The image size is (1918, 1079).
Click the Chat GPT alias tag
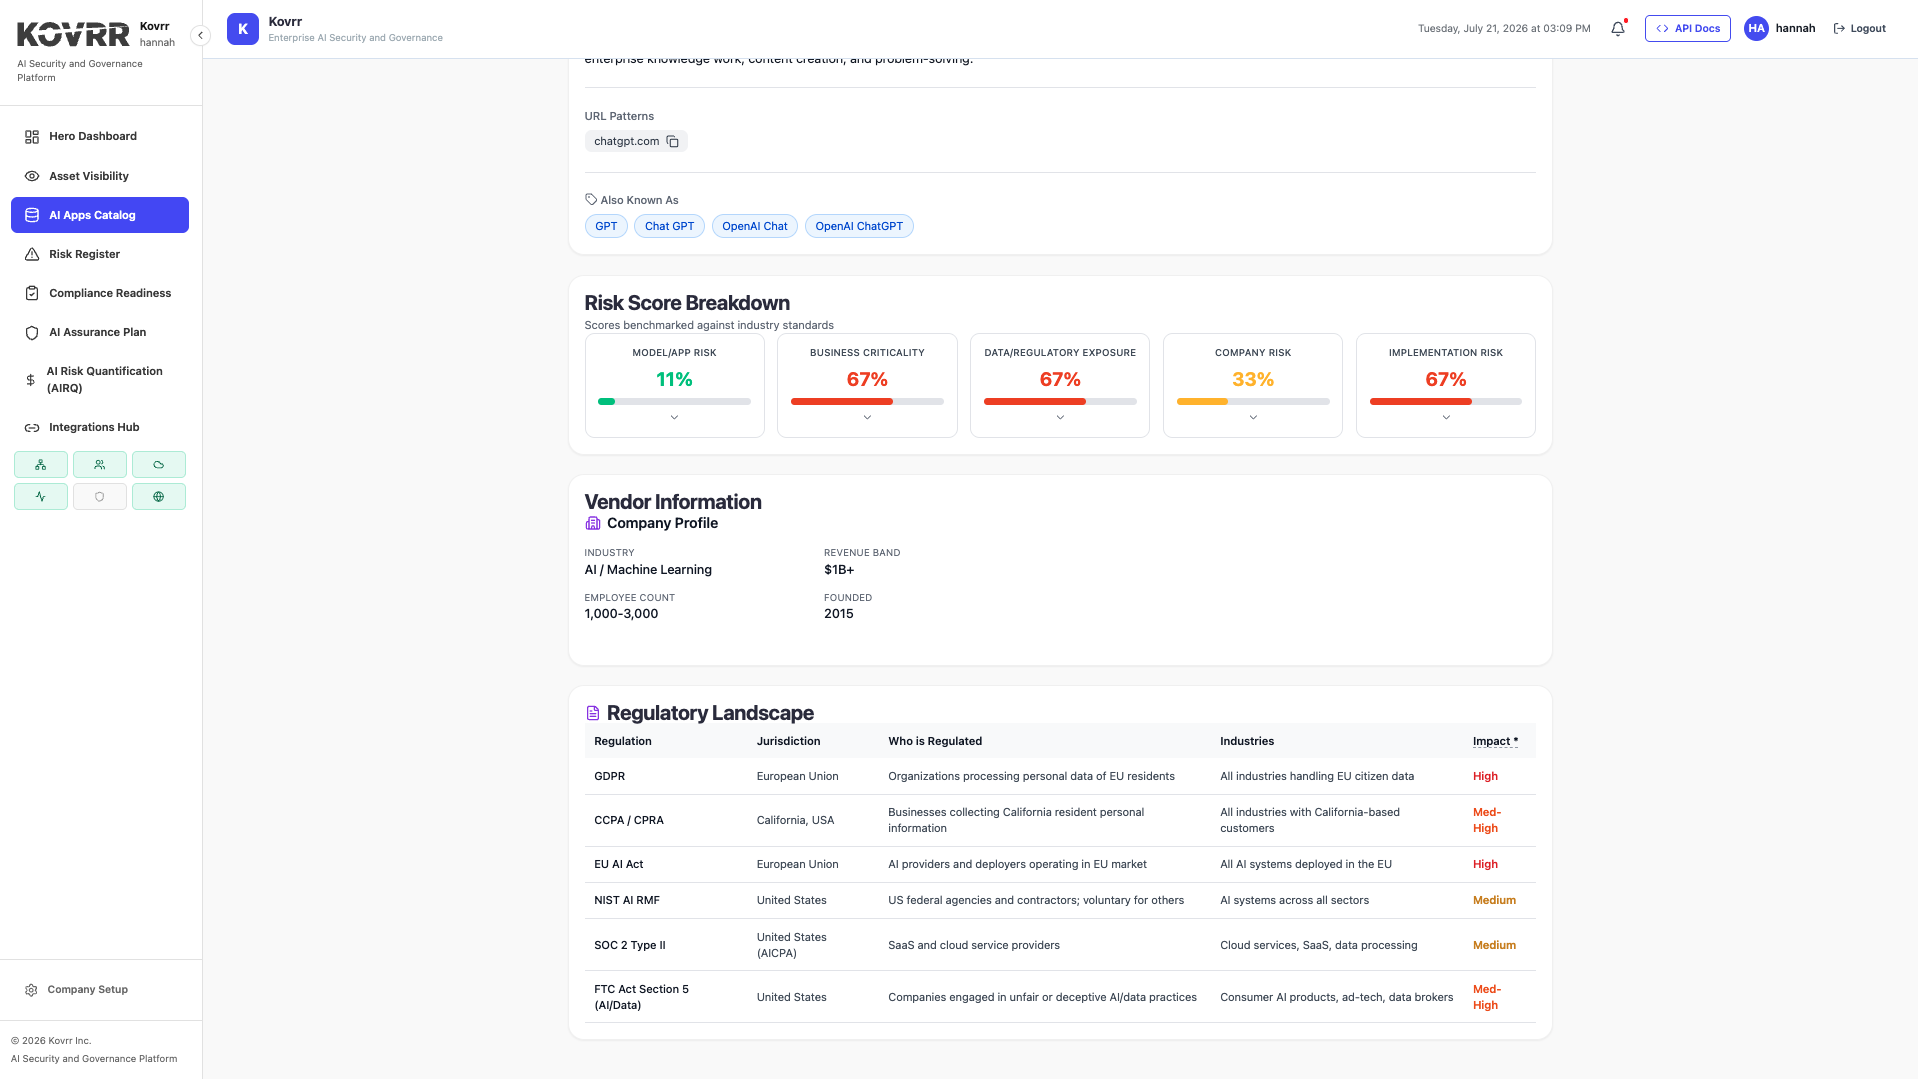[x=670, y=226]
